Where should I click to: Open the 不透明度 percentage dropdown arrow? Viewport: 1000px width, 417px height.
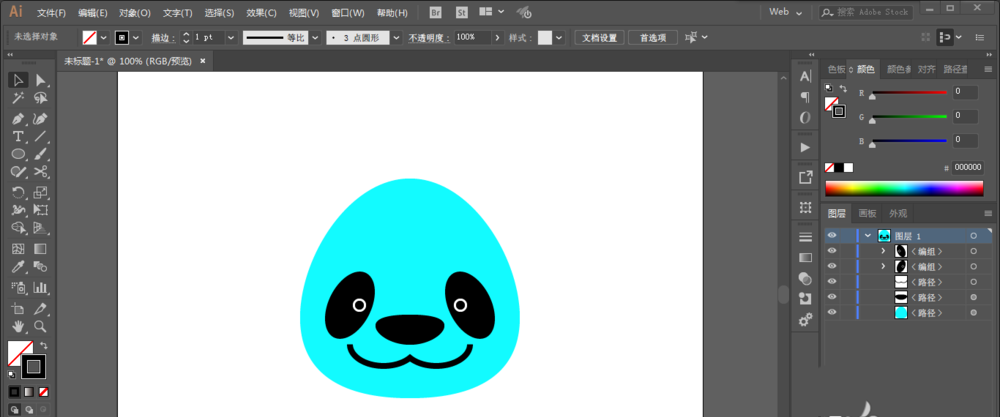click(497, 38)
